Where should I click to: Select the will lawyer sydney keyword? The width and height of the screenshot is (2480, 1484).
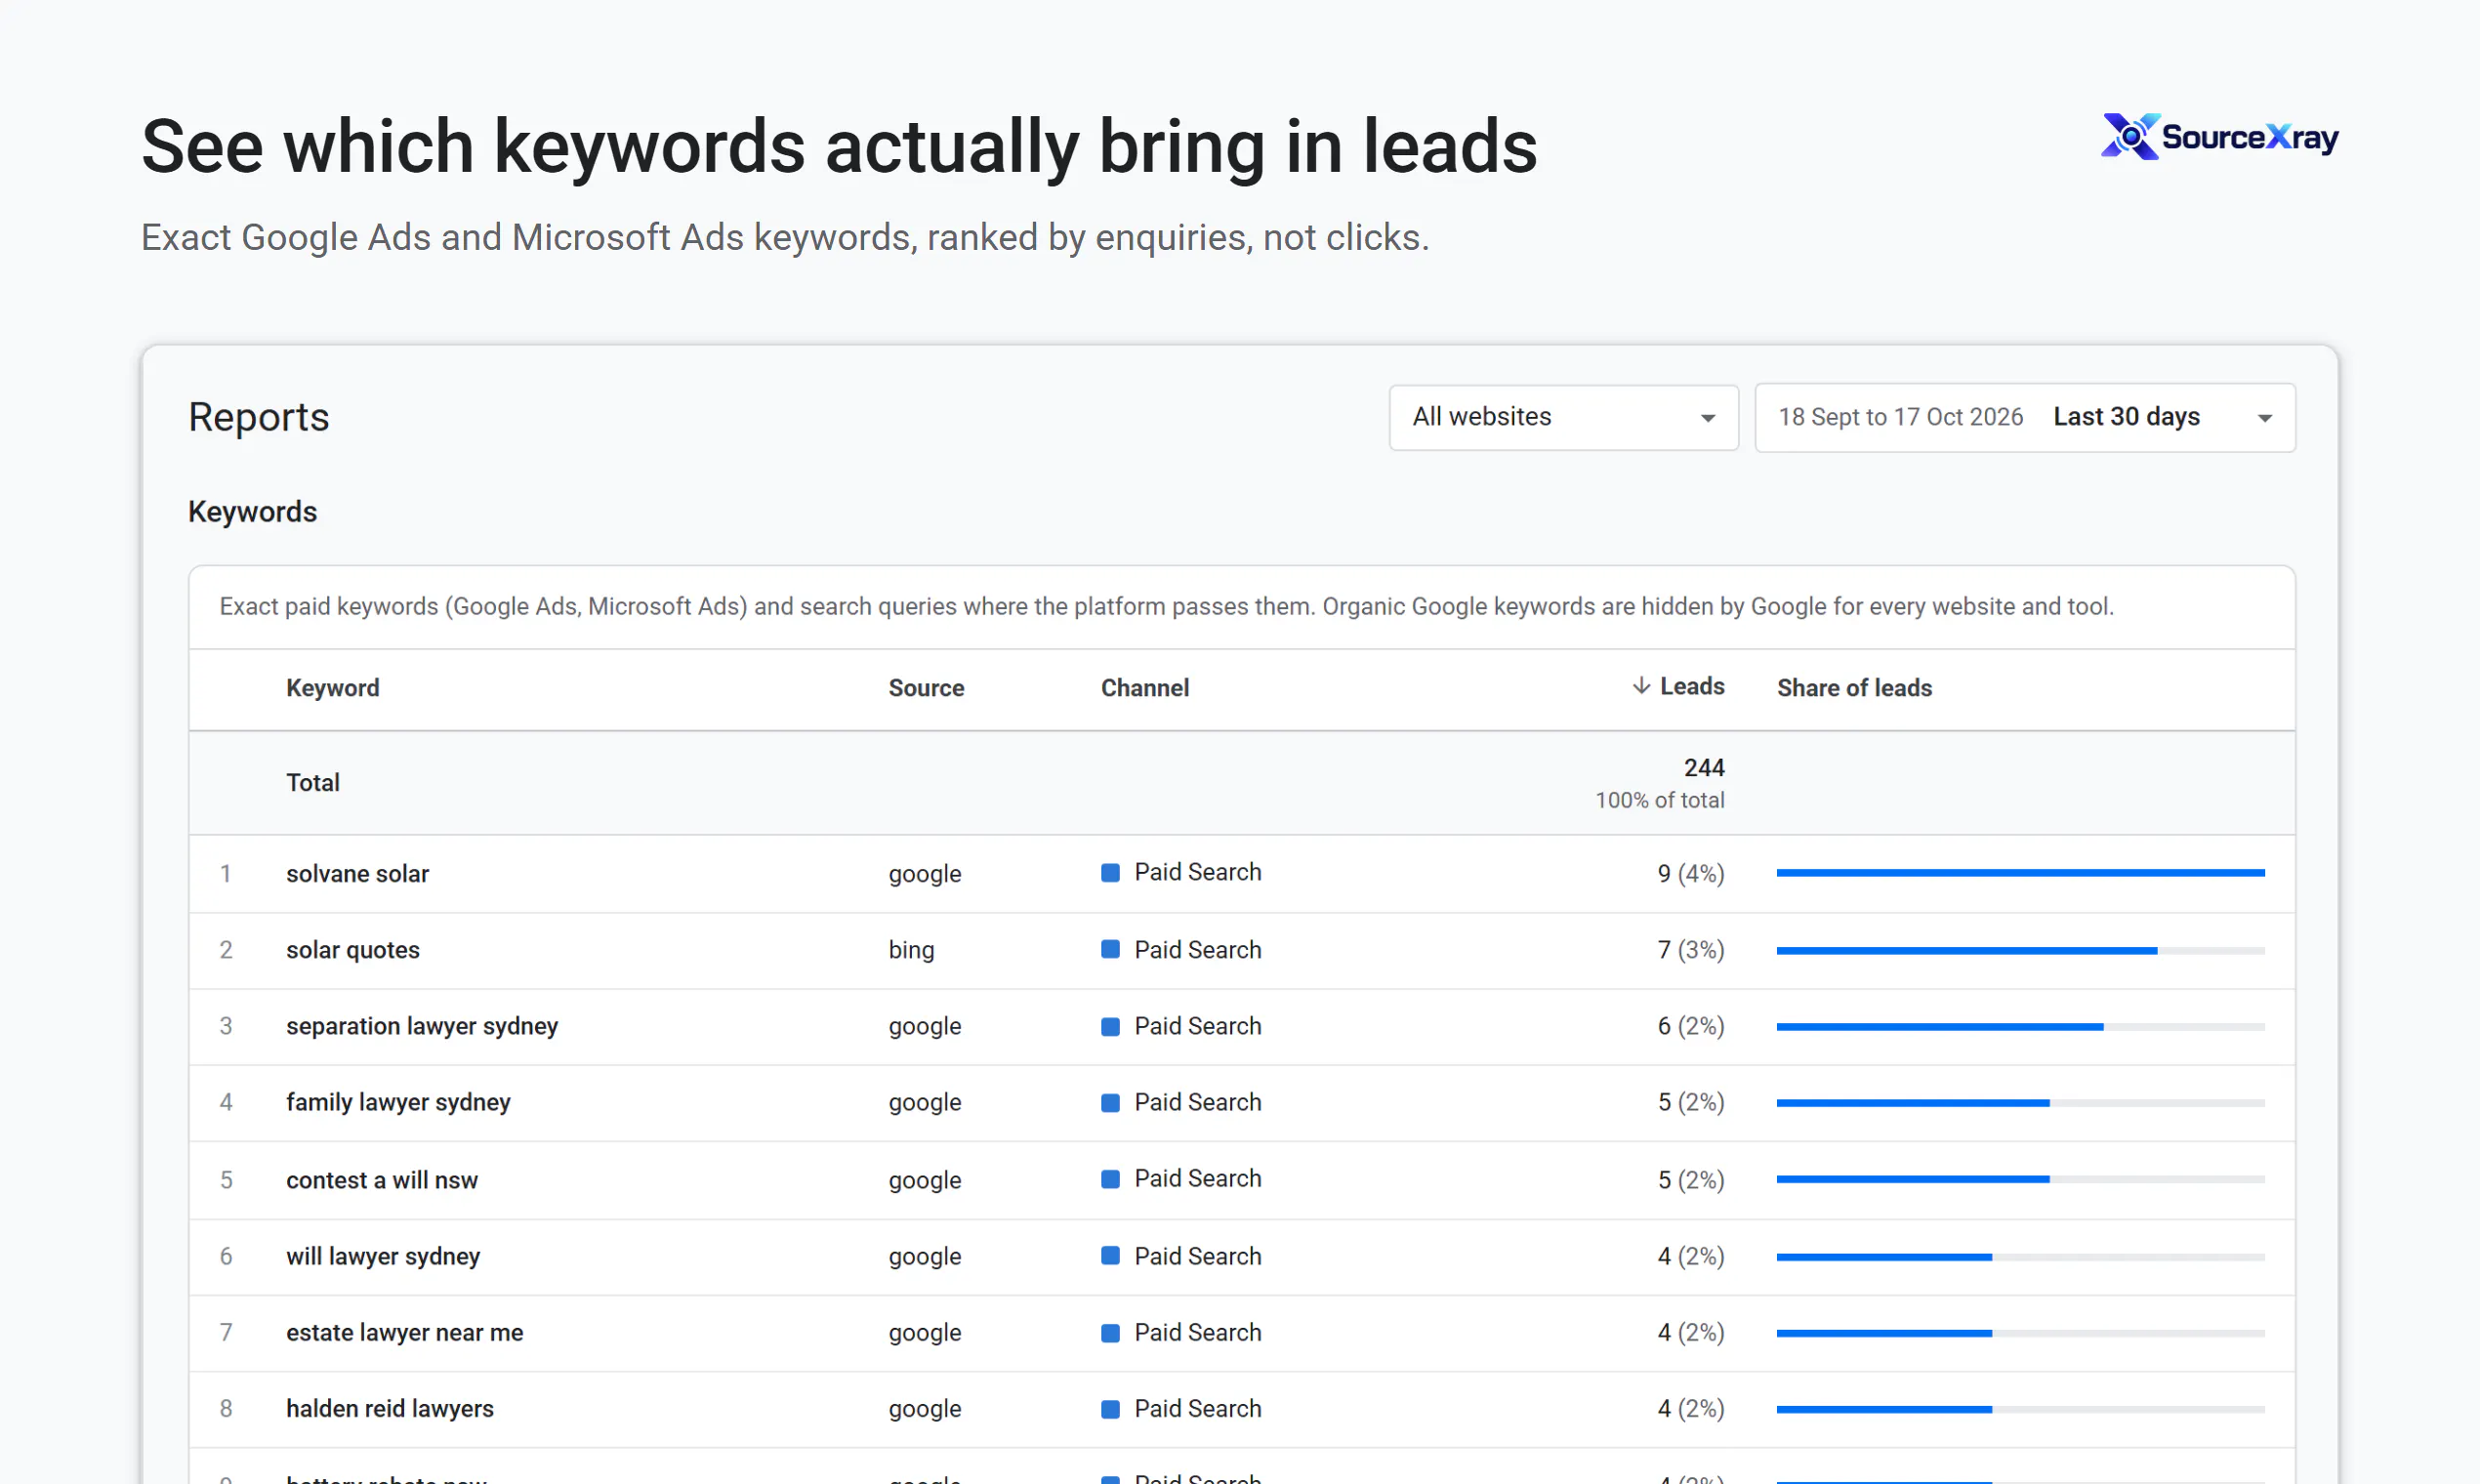[x=383, y=1256]
